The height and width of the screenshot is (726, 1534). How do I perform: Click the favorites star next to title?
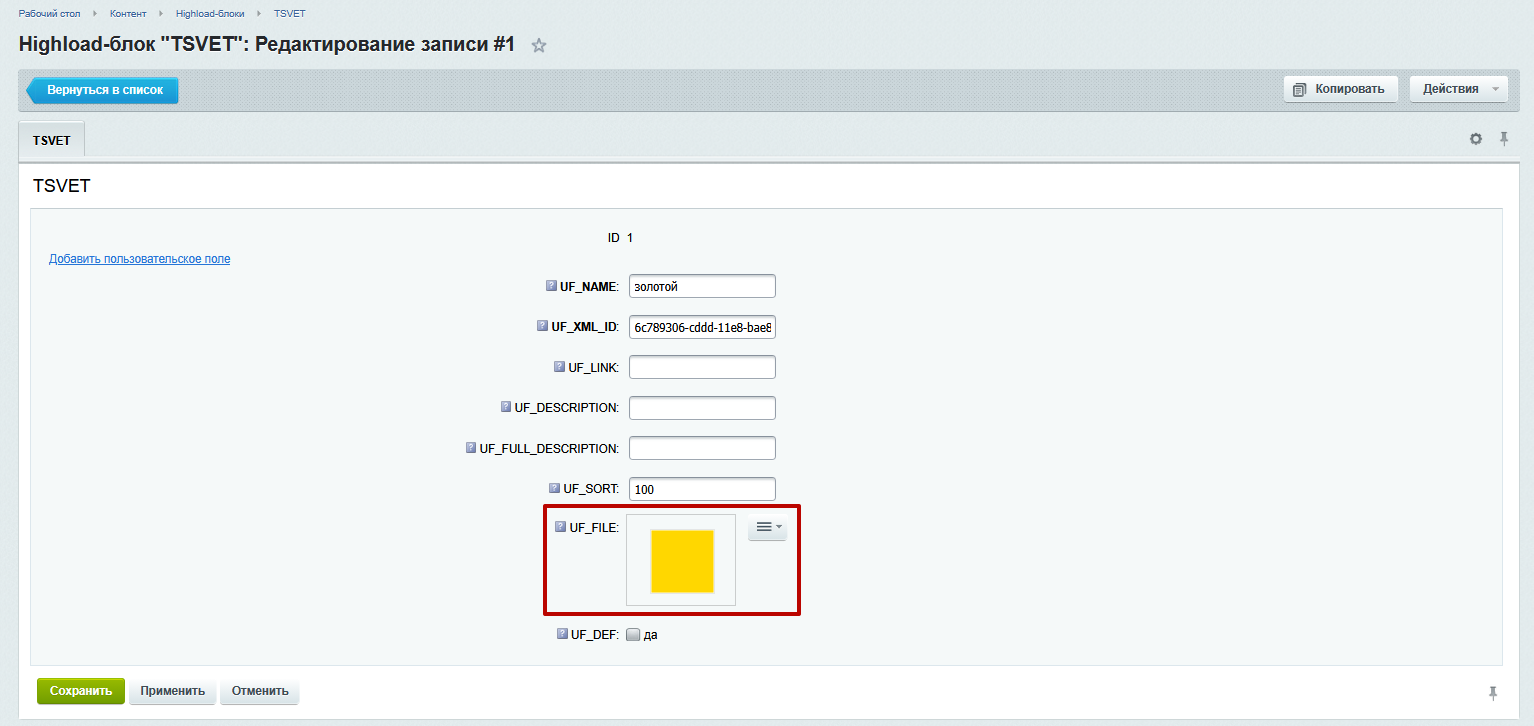[539, 46]
